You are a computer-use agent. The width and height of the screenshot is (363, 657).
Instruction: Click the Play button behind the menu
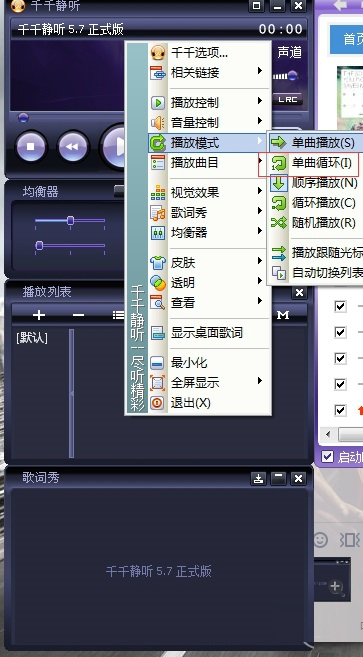click(113, 146)
